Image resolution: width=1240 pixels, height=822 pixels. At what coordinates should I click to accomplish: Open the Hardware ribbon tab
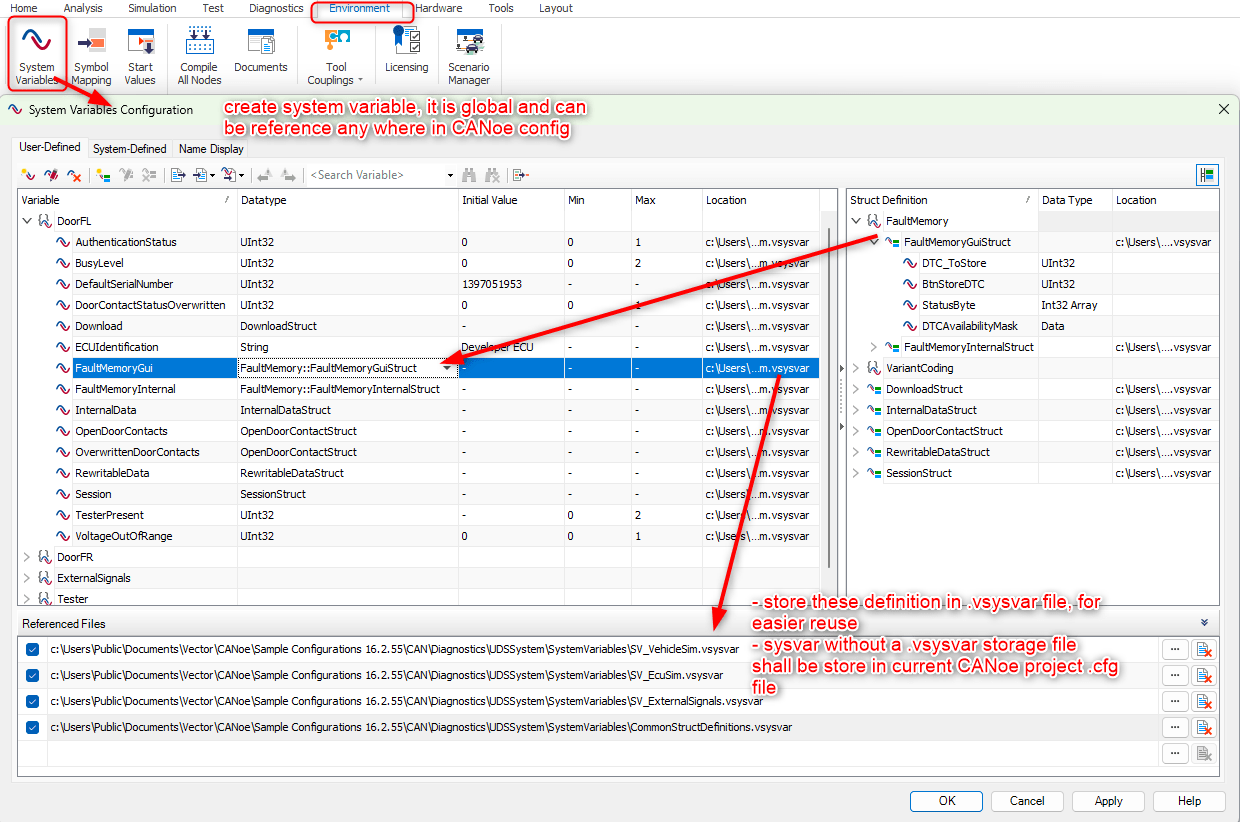[439, 8]
